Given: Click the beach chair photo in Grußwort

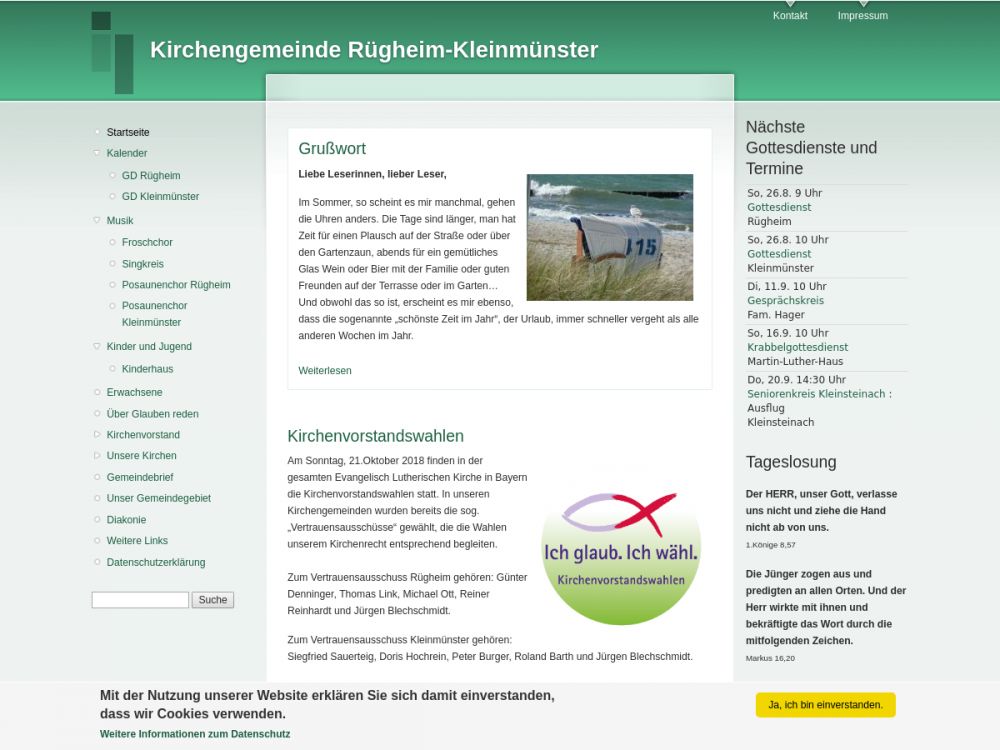Looking at the screenshot, I should pos(609,237).
